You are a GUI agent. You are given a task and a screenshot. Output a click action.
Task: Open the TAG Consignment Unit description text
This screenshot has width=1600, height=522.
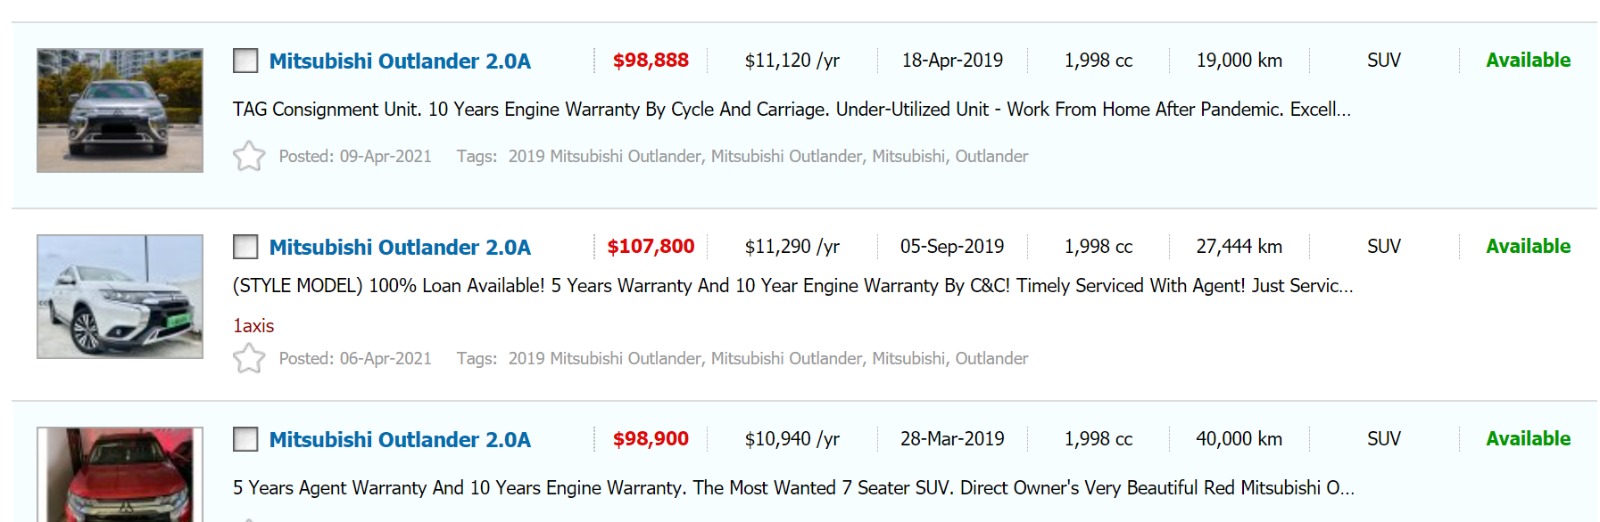[791, 109]
